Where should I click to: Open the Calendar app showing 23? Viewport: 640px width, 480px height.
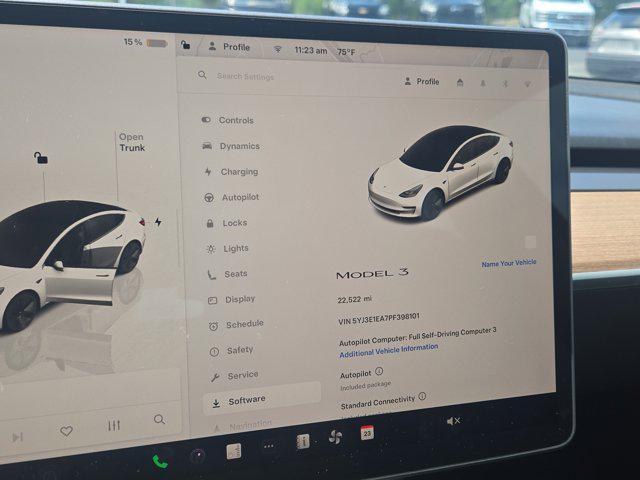click(367, 432)
